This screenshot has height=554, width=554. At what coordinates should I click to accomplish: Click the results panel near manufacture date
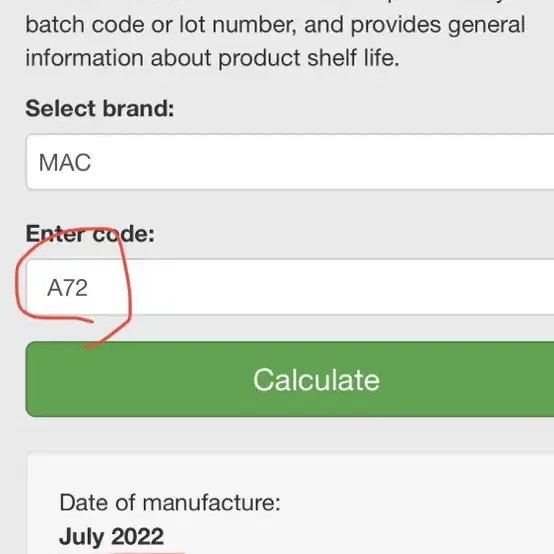[x=290, y=503]
